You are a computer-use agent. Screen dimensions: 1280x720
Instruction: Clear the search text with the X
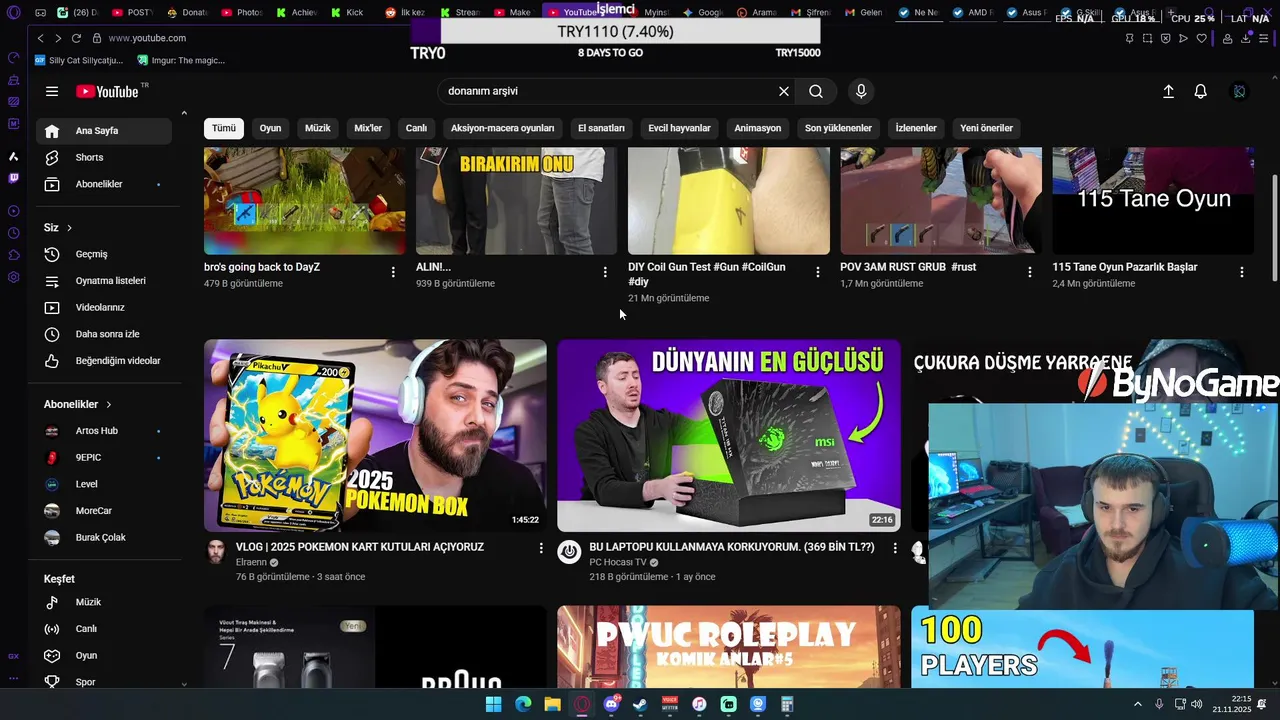[x=784, y=91]
